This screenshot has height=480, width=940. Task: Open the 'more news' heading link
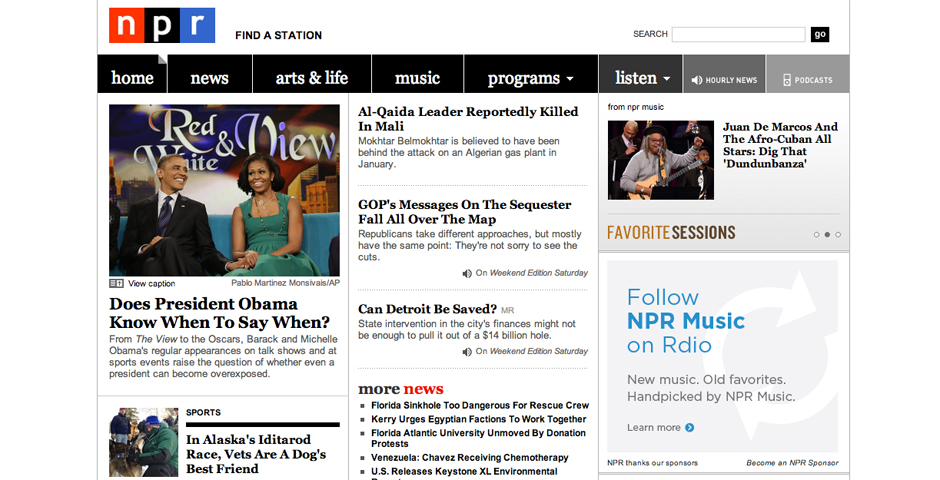pos(400,390)
